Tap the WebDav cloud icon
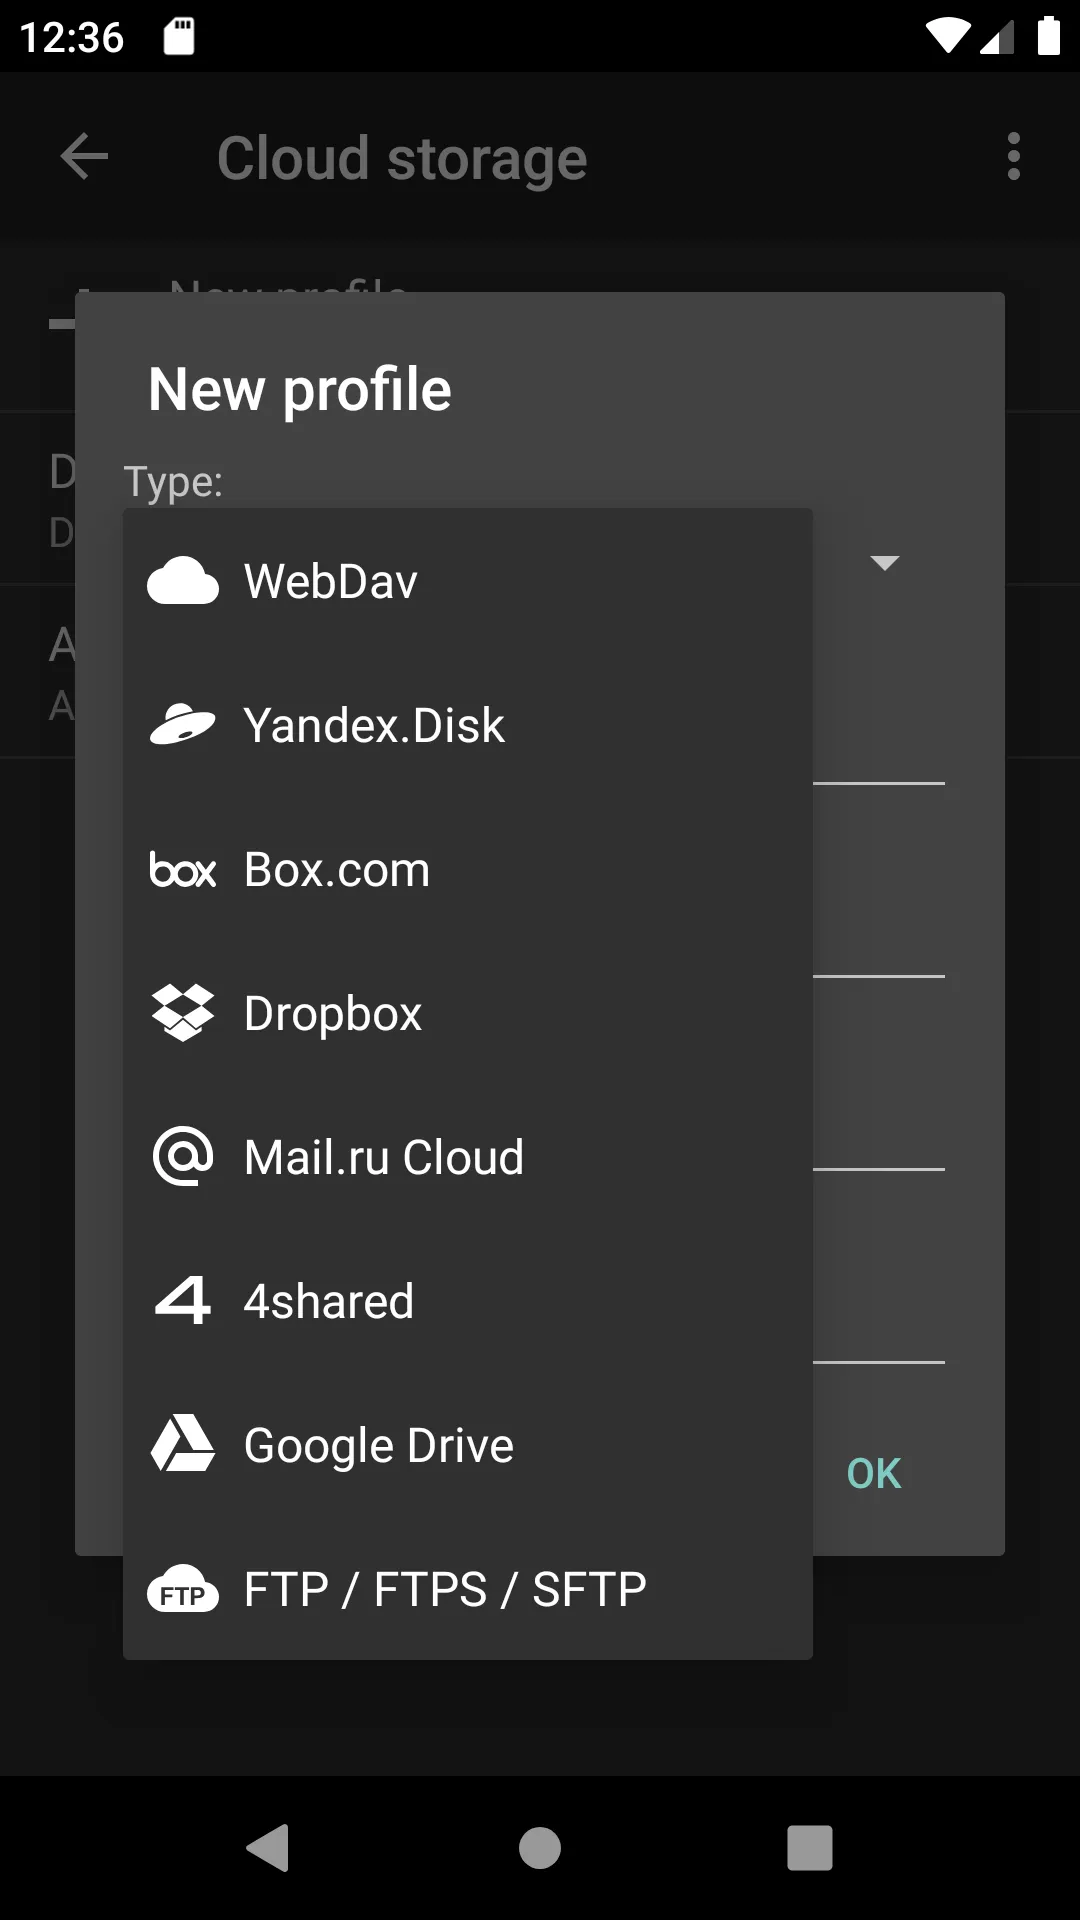The image size is (1080, 1920). tap(183, 581)
